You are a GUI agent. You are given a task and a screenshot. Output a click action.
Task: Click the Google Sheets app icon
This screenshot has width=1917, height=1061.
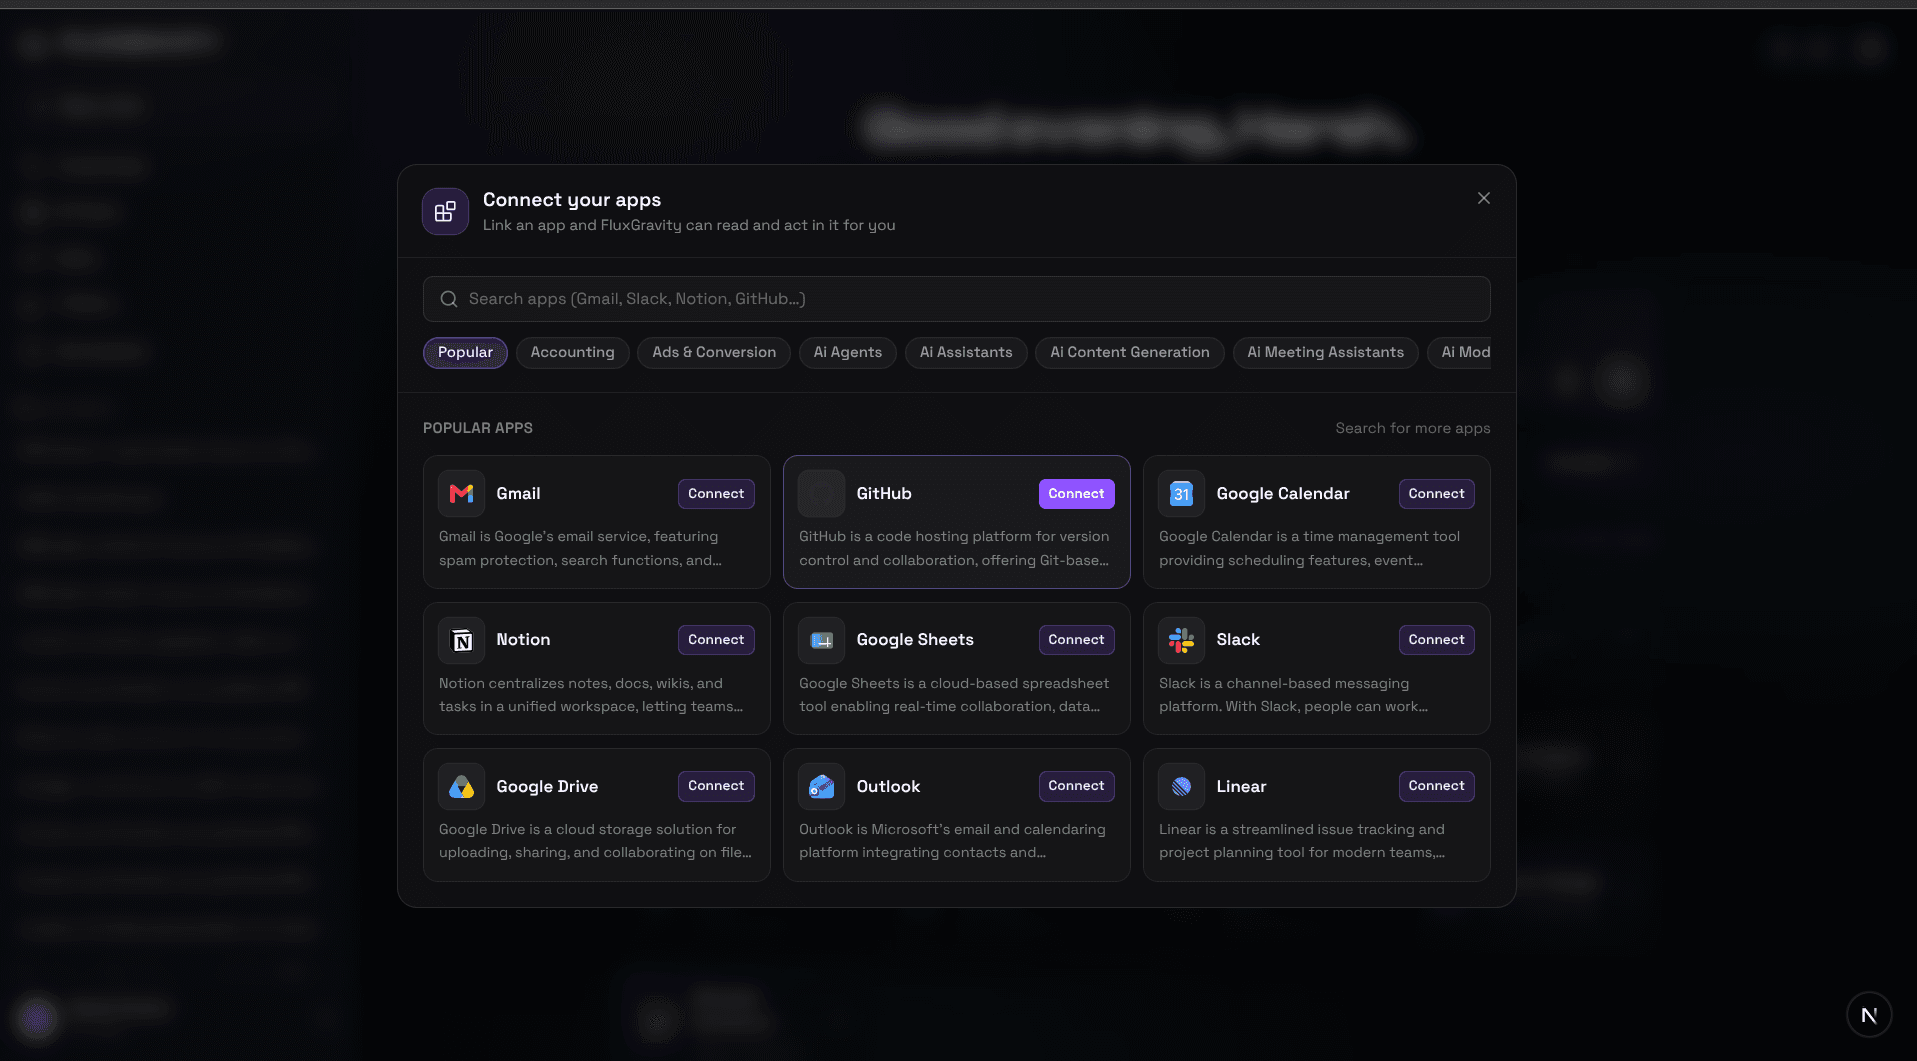coord(821,640)
